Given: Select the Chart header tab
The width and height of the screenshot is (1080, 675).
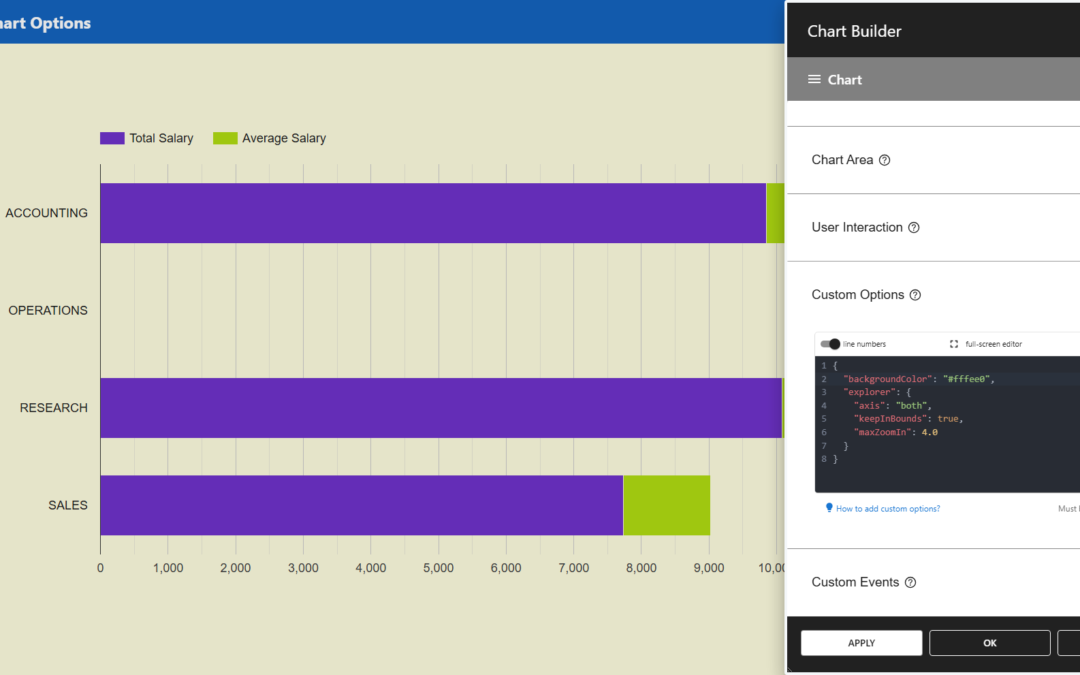Looking at the screenshot, I should tap(844, 79).
